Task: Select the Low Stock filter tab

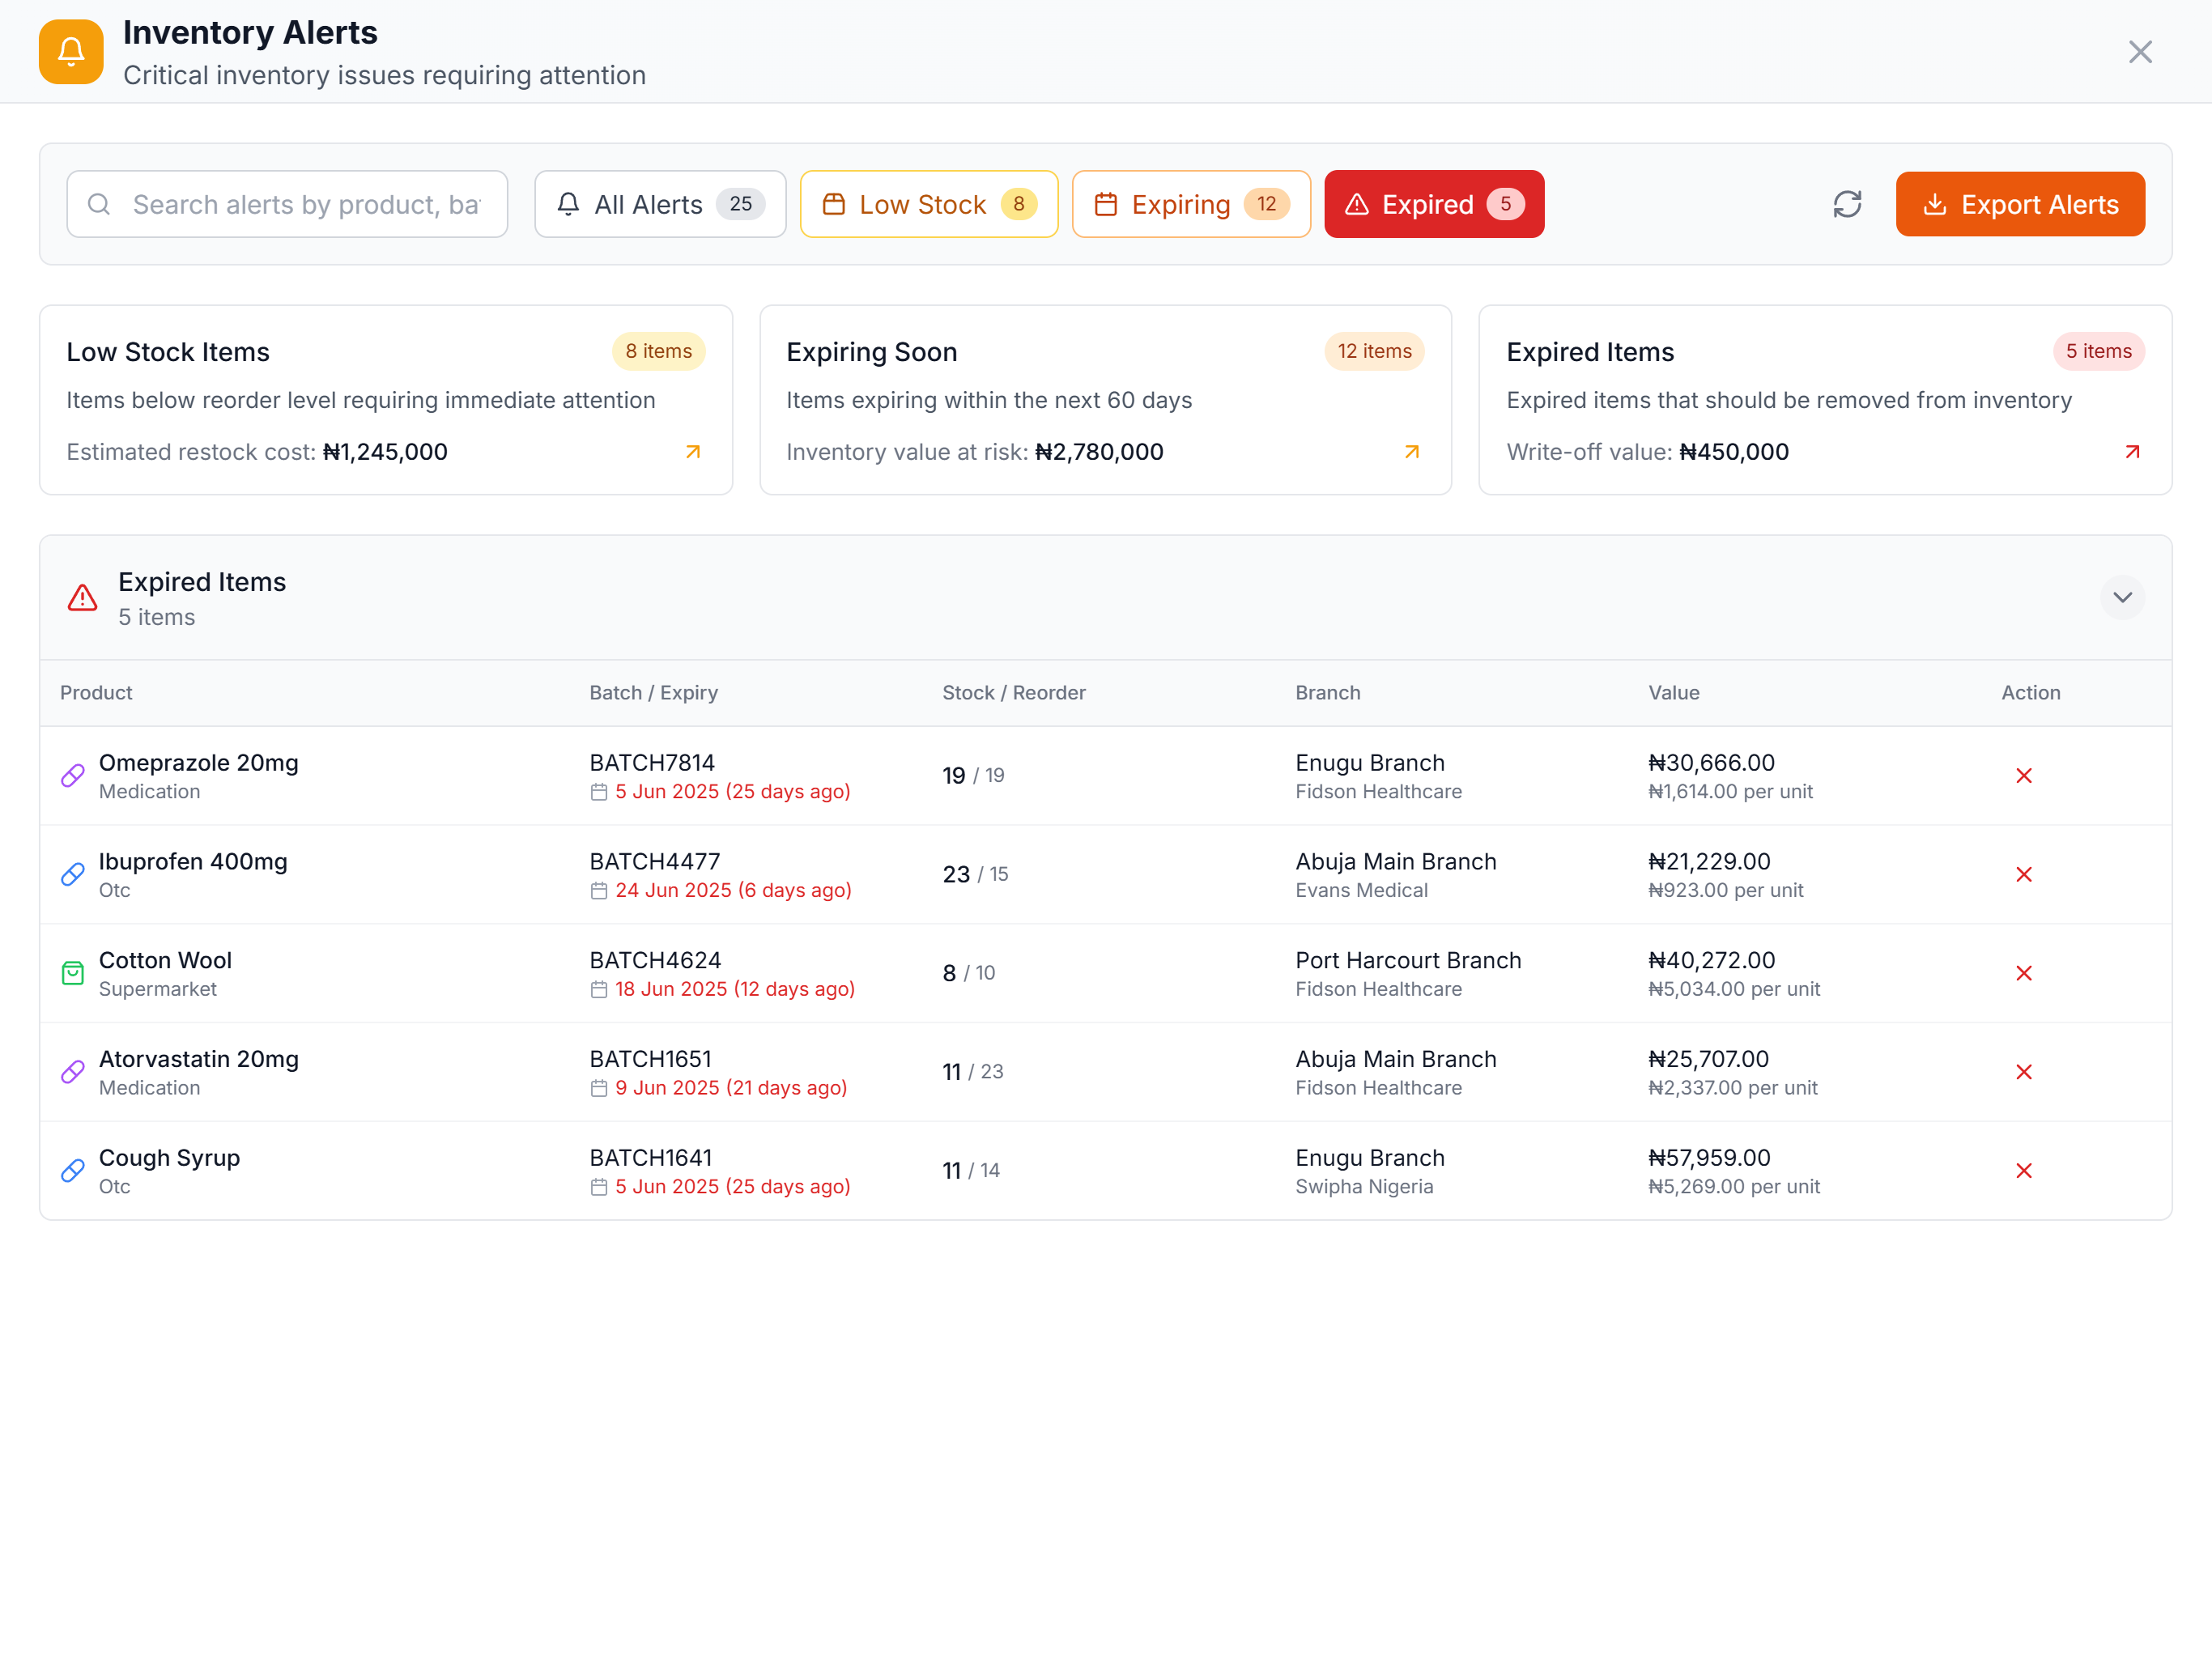Action: pyautogui.click(x=928, y=204)
